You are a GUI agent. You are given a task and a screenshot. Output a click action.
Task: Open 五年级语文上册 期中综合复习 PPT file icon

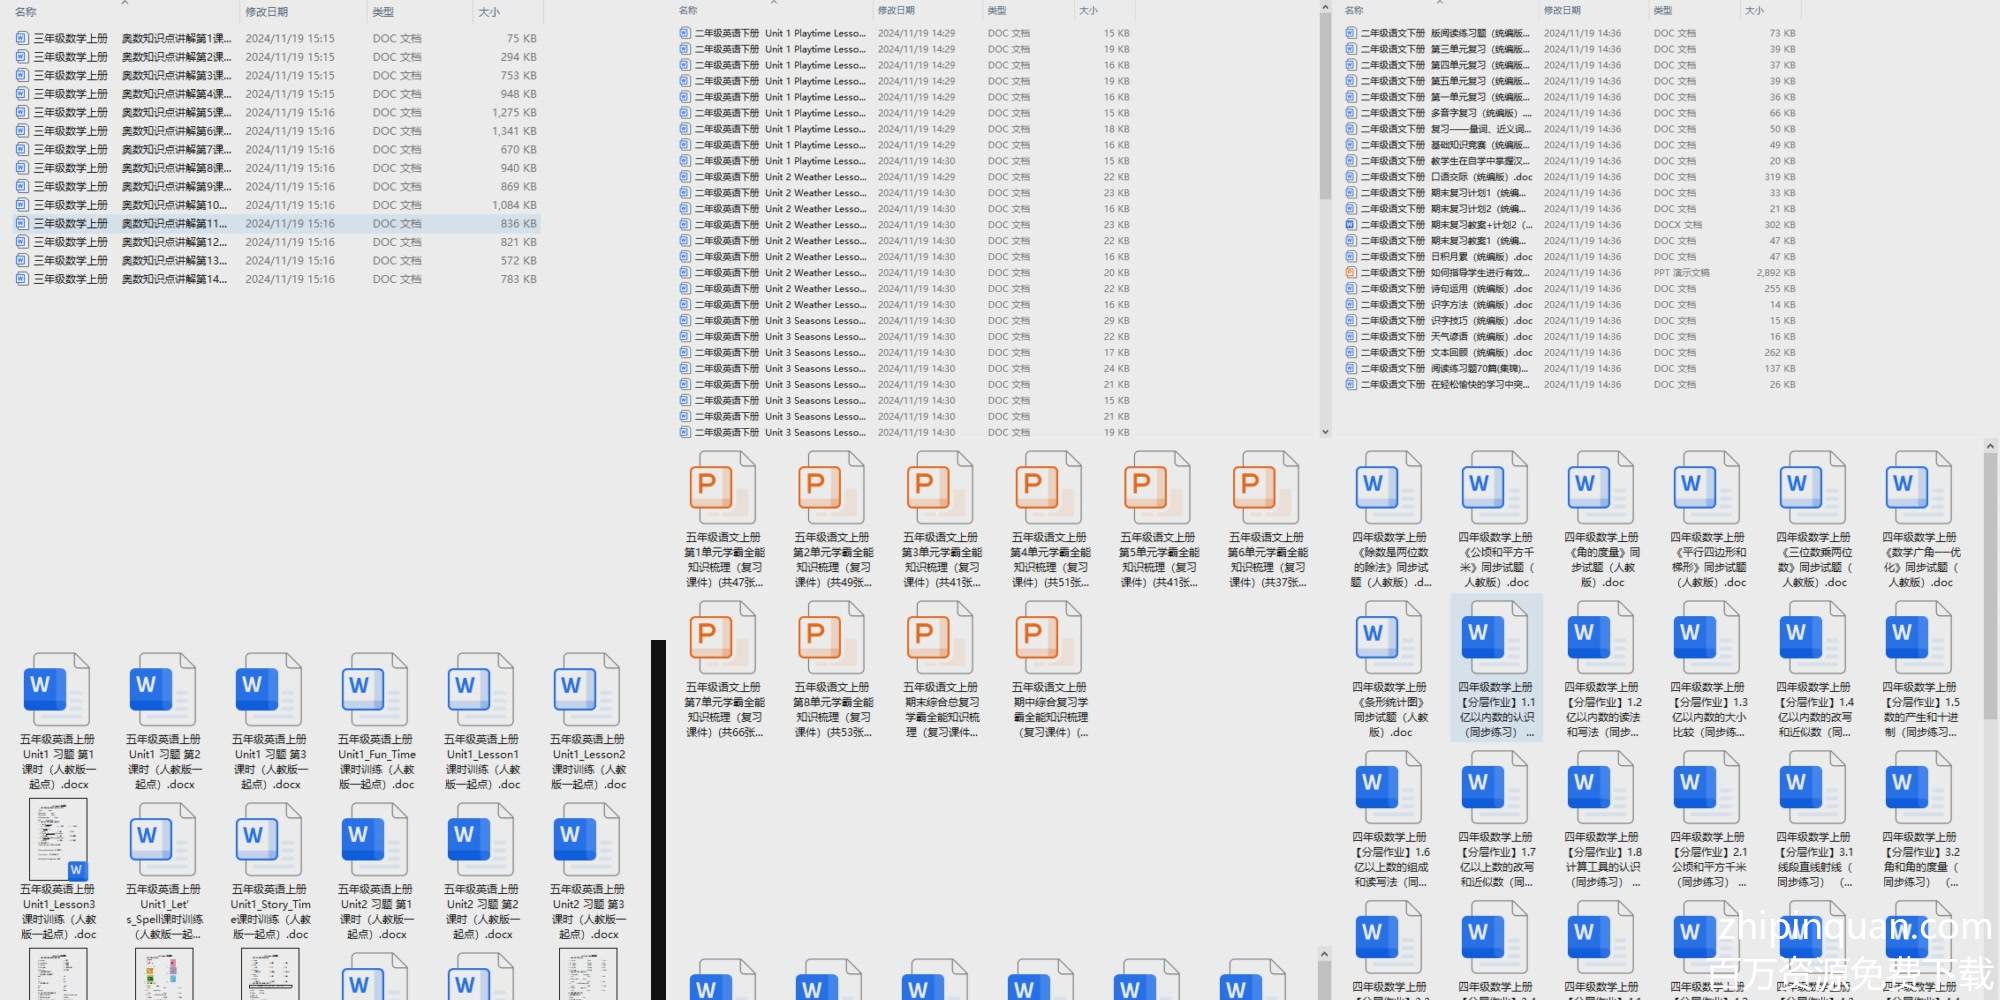point(1048,637)
